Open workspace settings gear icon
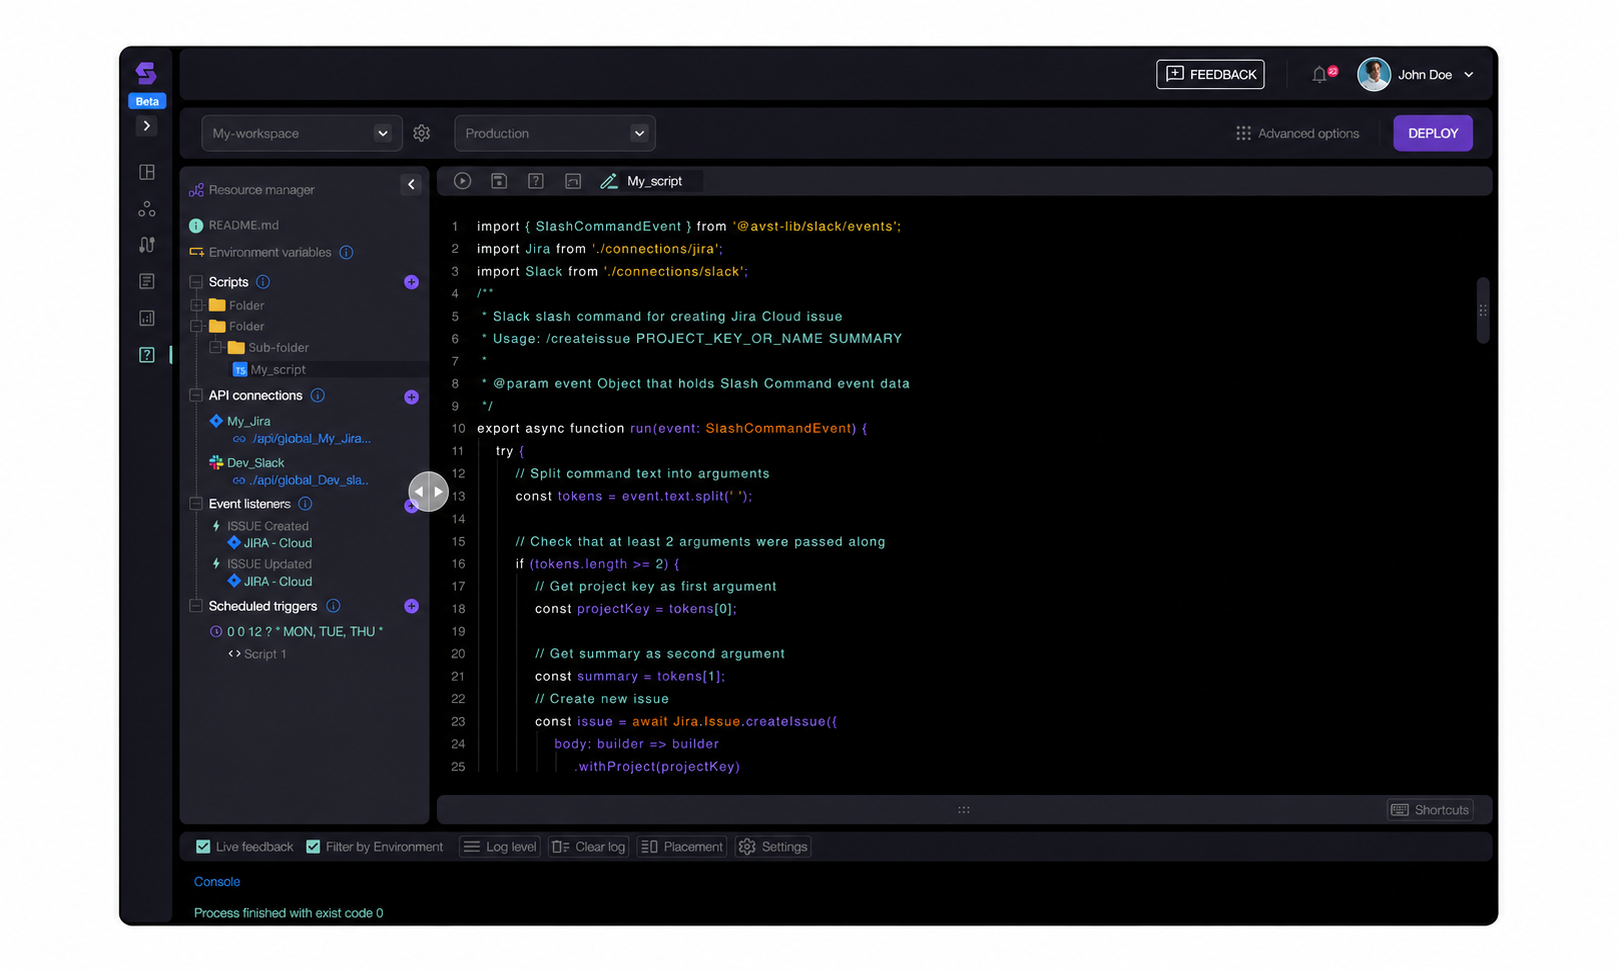 [422, 133]
